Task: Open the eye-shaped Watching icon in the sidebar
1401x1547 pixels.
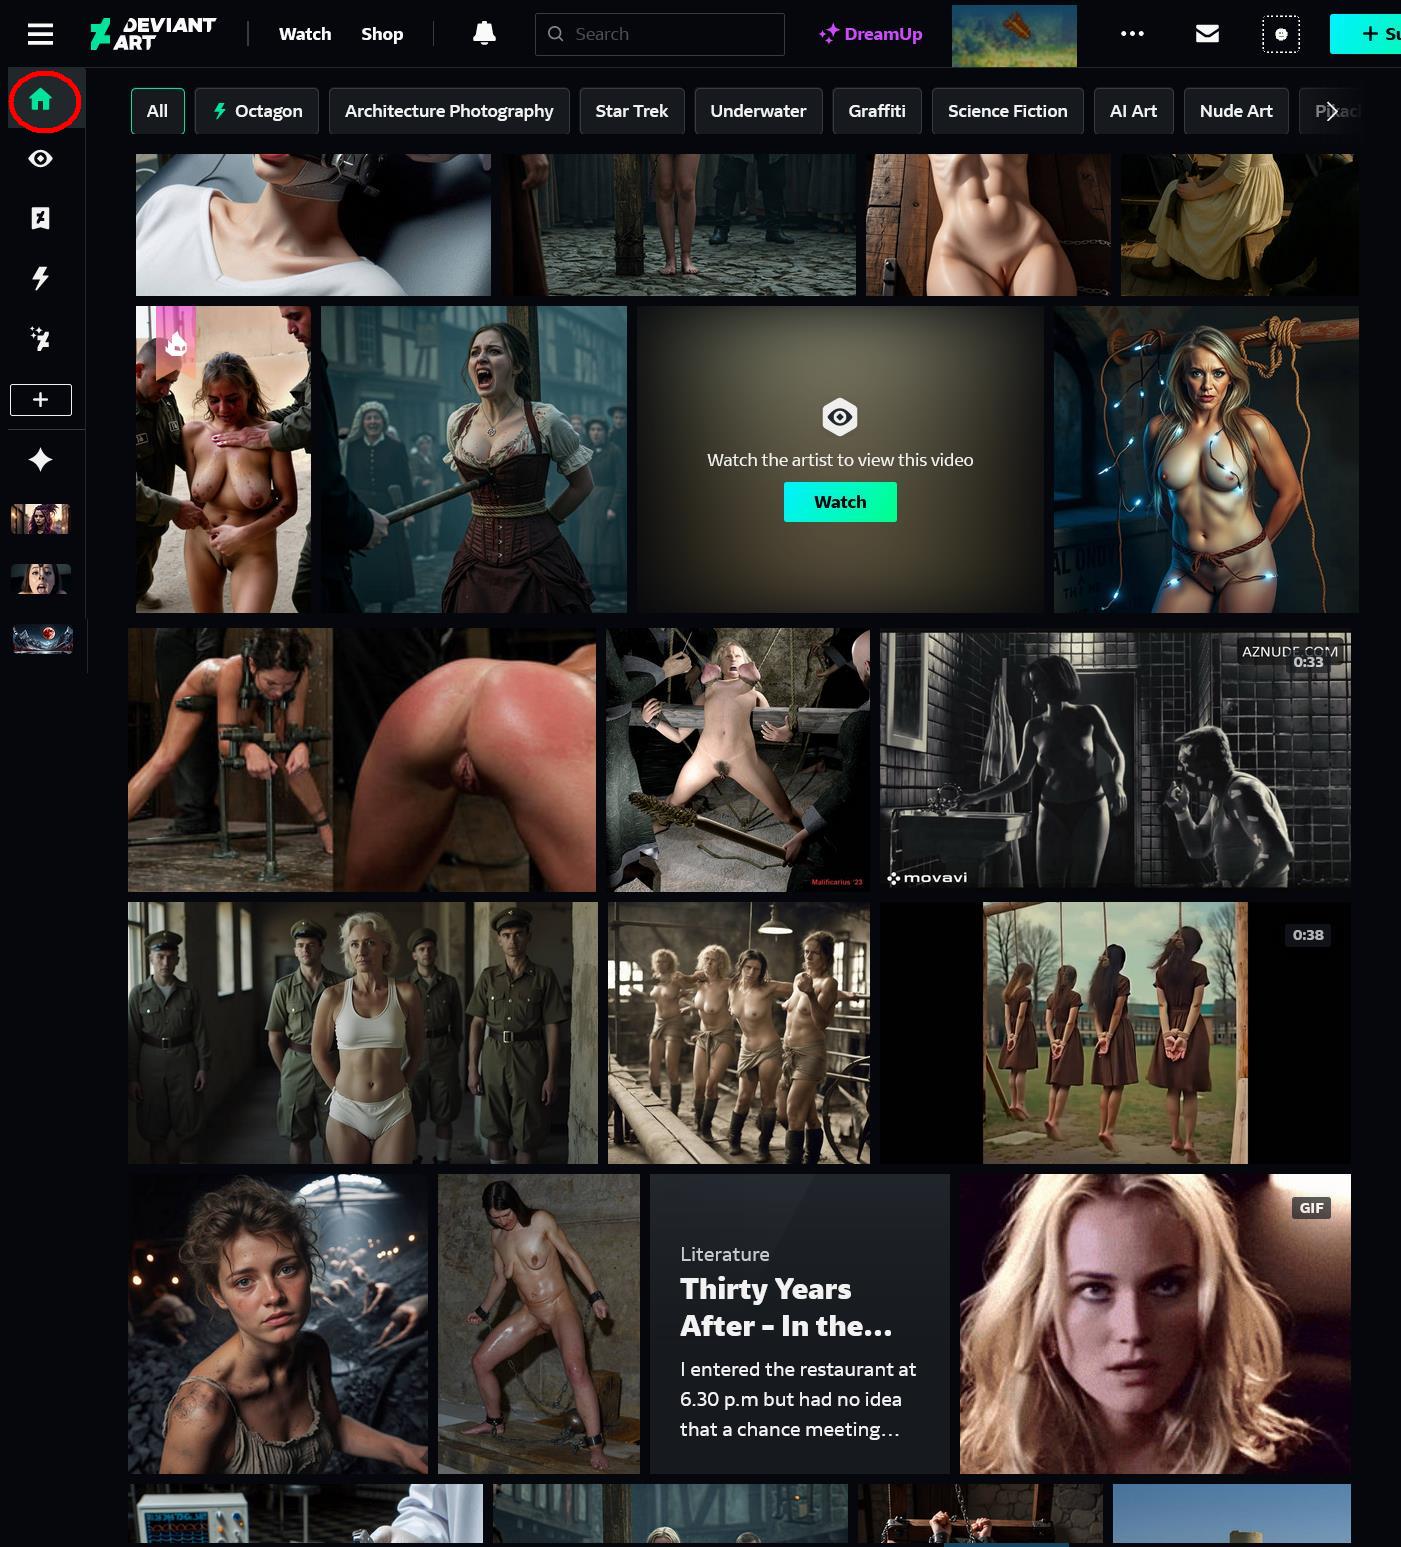Action: click(41, 159)
